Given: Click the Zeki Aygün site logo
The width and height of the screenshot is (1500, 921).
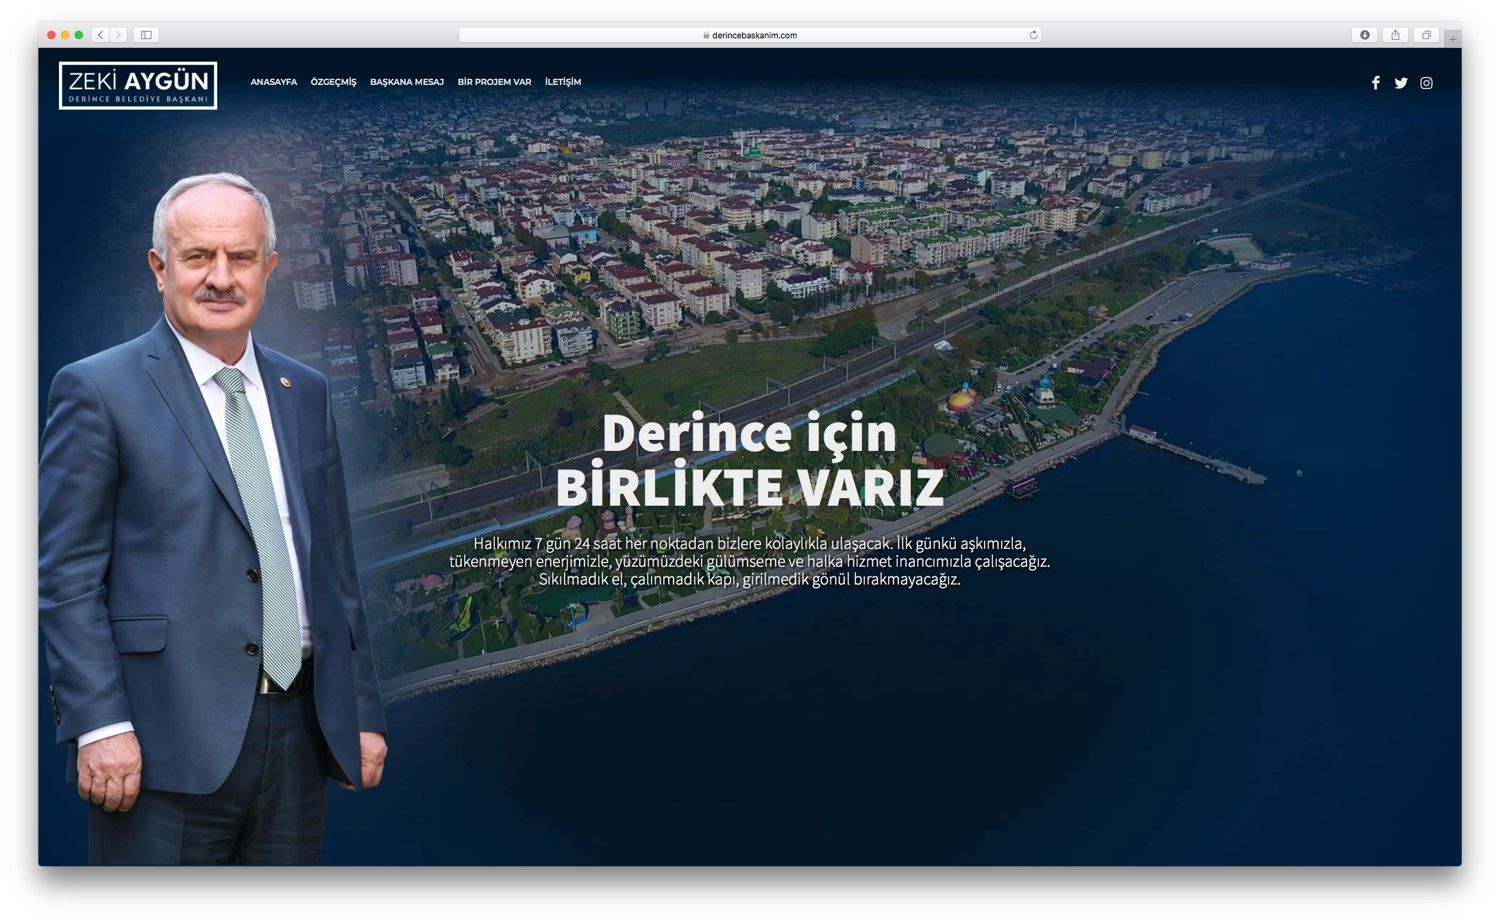Looking at the screenshot, I should coord(138,85).
